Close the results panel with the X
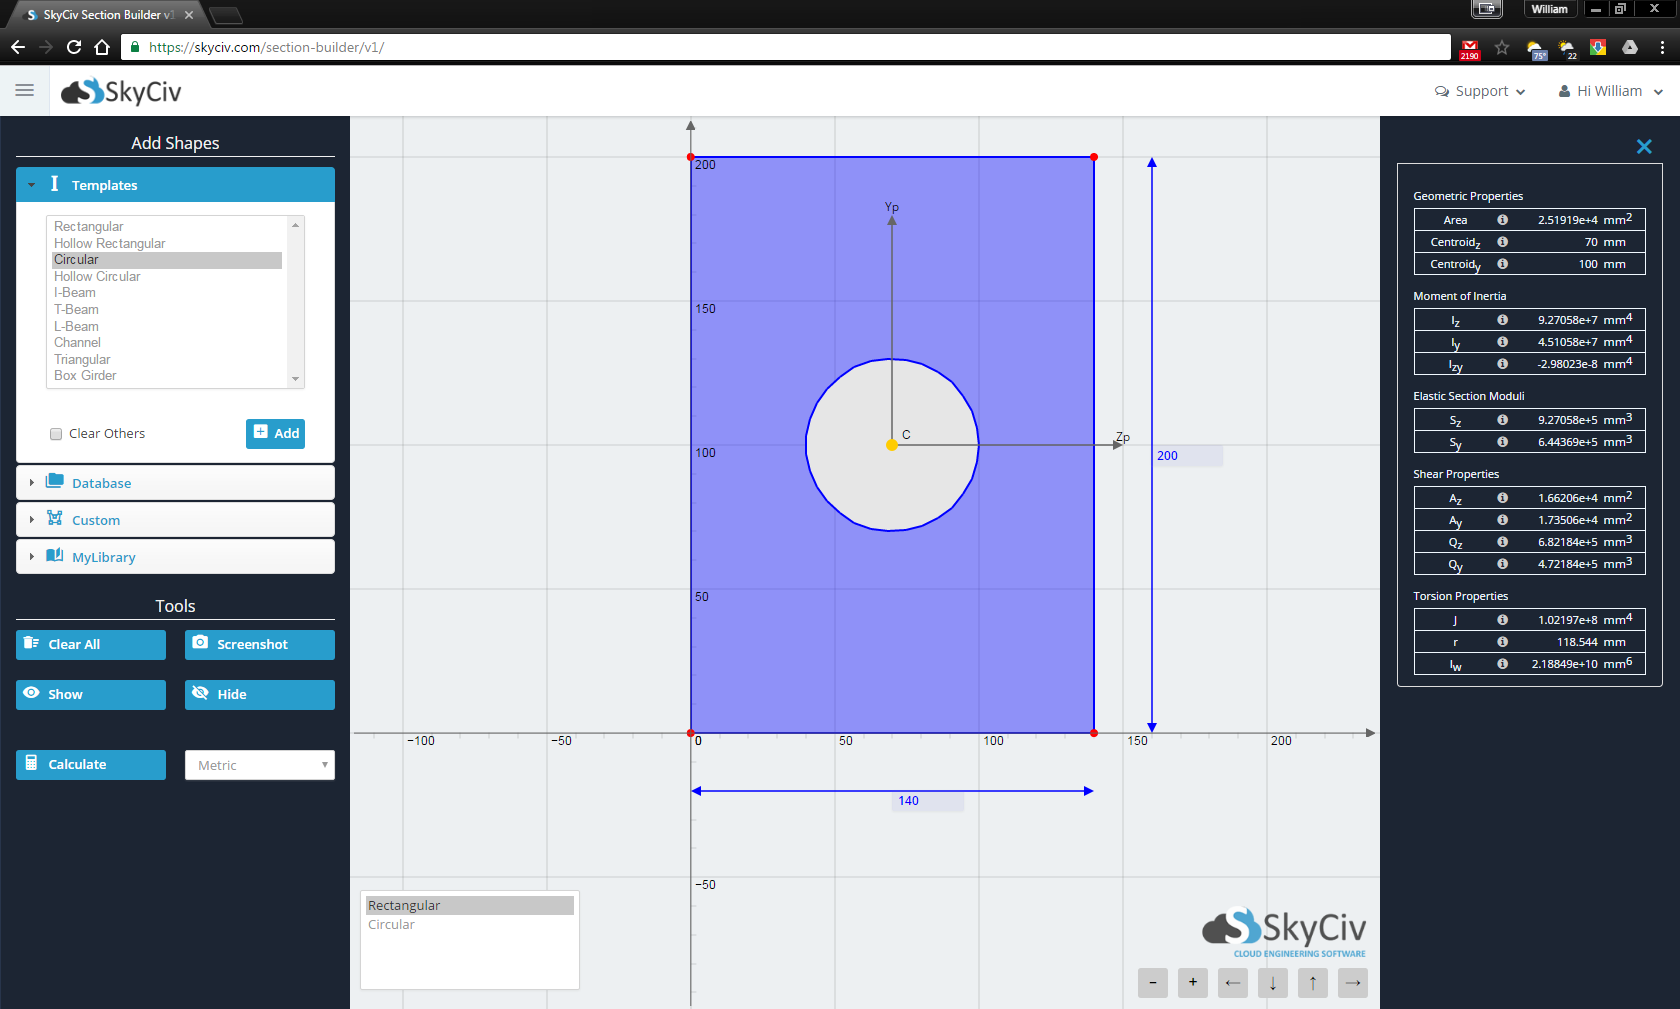Image resolution: width=1680 pixels, height=1009 pixels. click(x=1643, y=147)
